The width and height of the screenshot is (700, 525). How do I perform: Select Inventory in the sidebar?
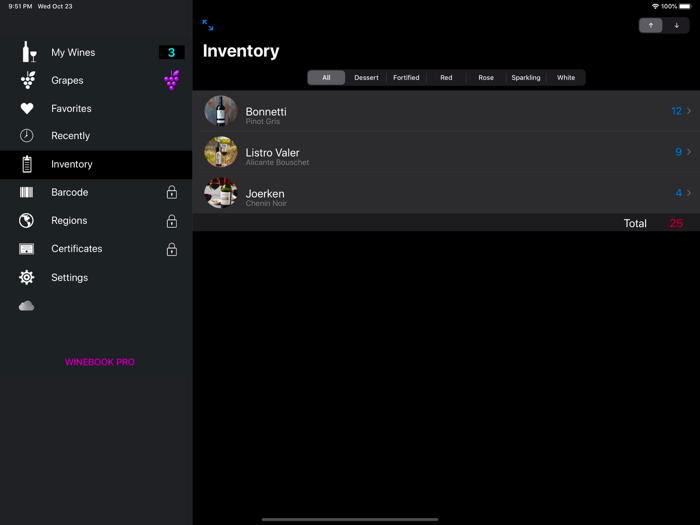(96, 164)
